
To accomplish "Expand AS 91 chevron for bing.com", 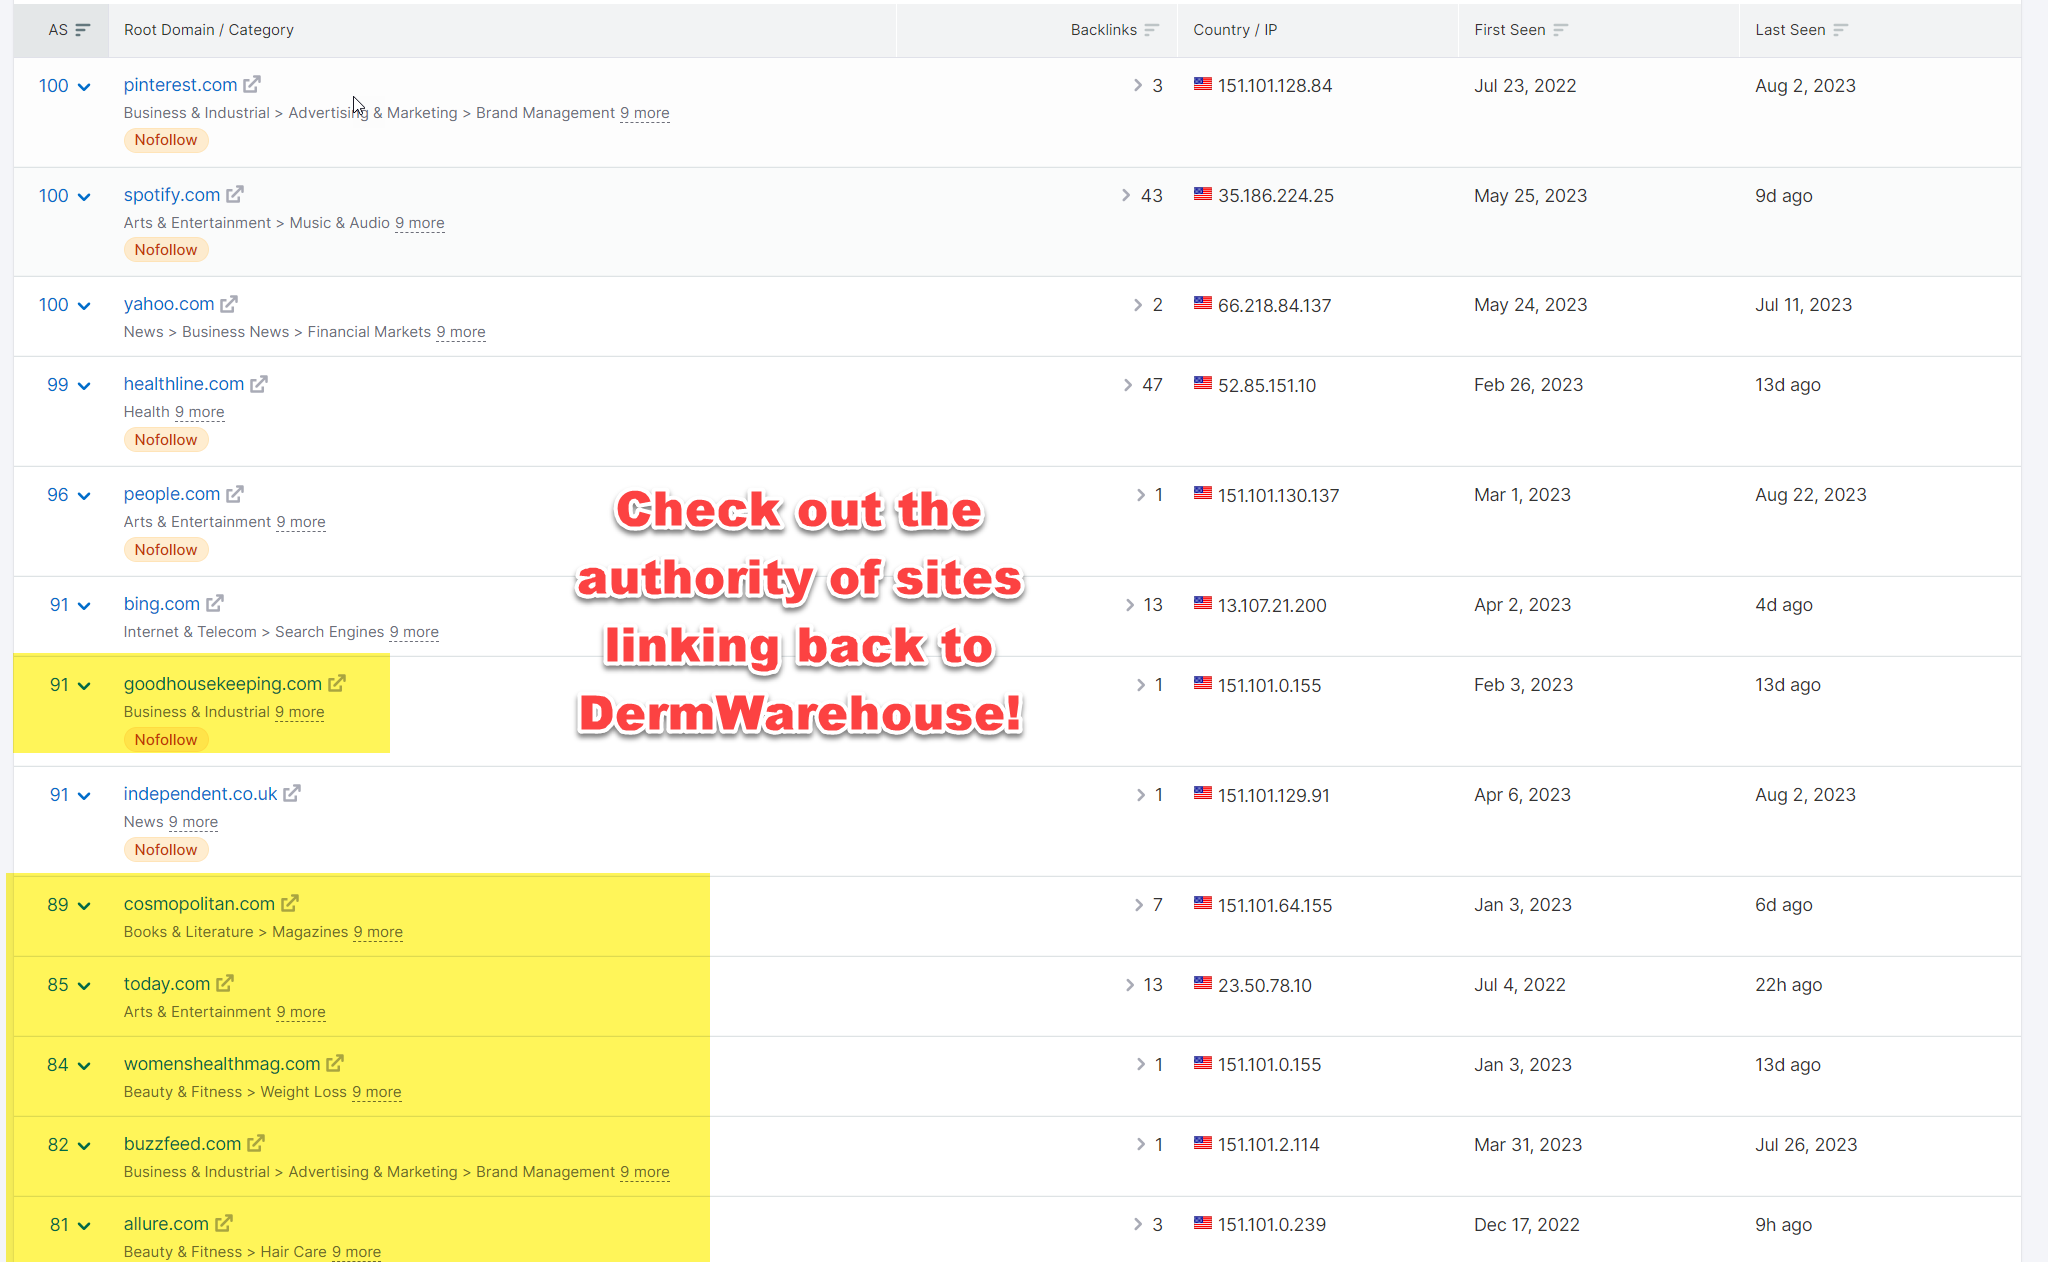I will pos(84,606).
